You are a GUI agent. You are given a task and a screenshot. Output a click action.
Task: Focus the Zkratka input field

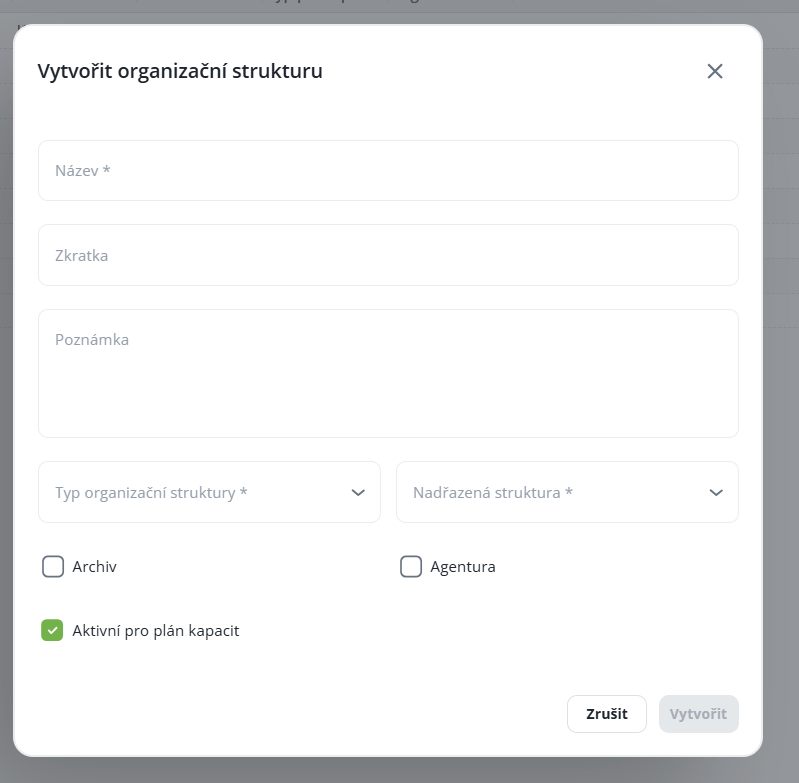[388, 255]
